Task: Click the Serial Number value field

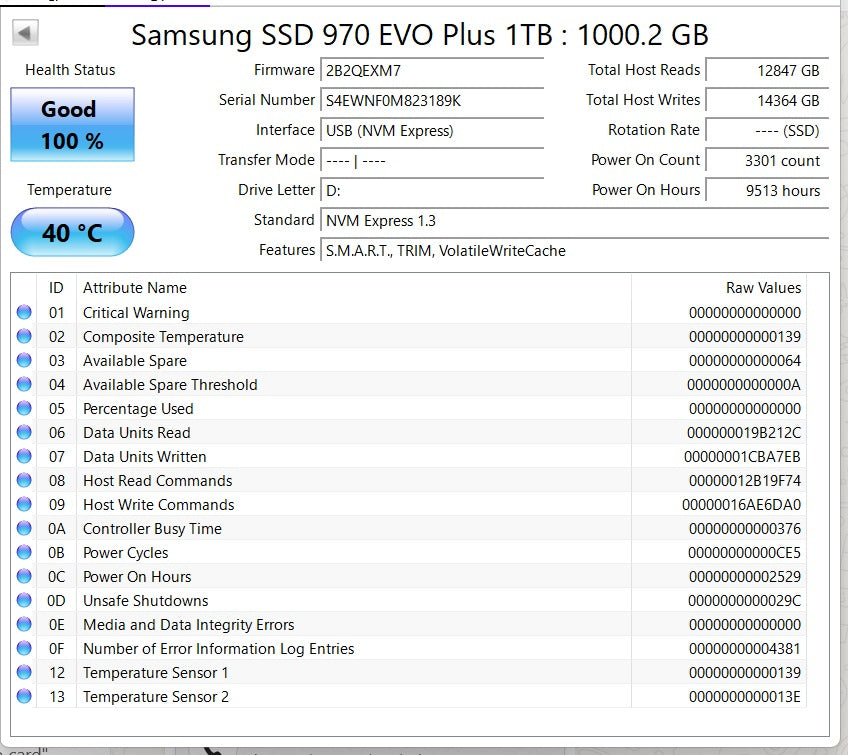Action: (x=430, y=100)
